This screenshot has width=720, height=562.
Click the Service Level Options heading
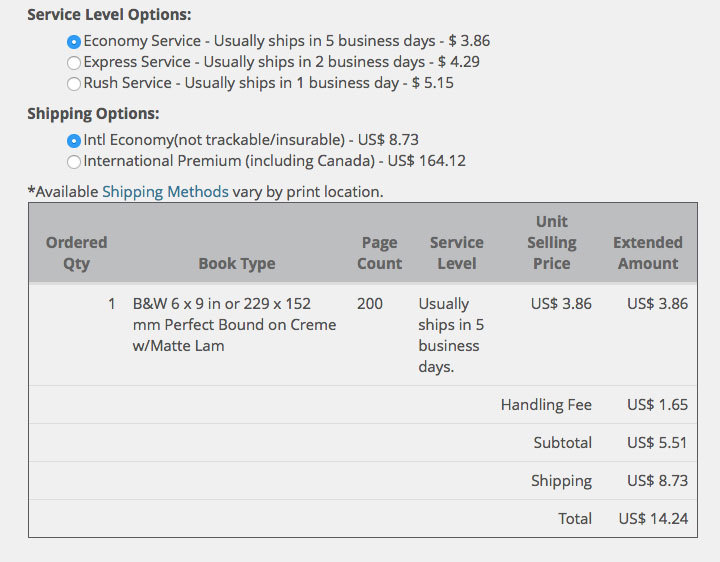[x=109, y=15]
